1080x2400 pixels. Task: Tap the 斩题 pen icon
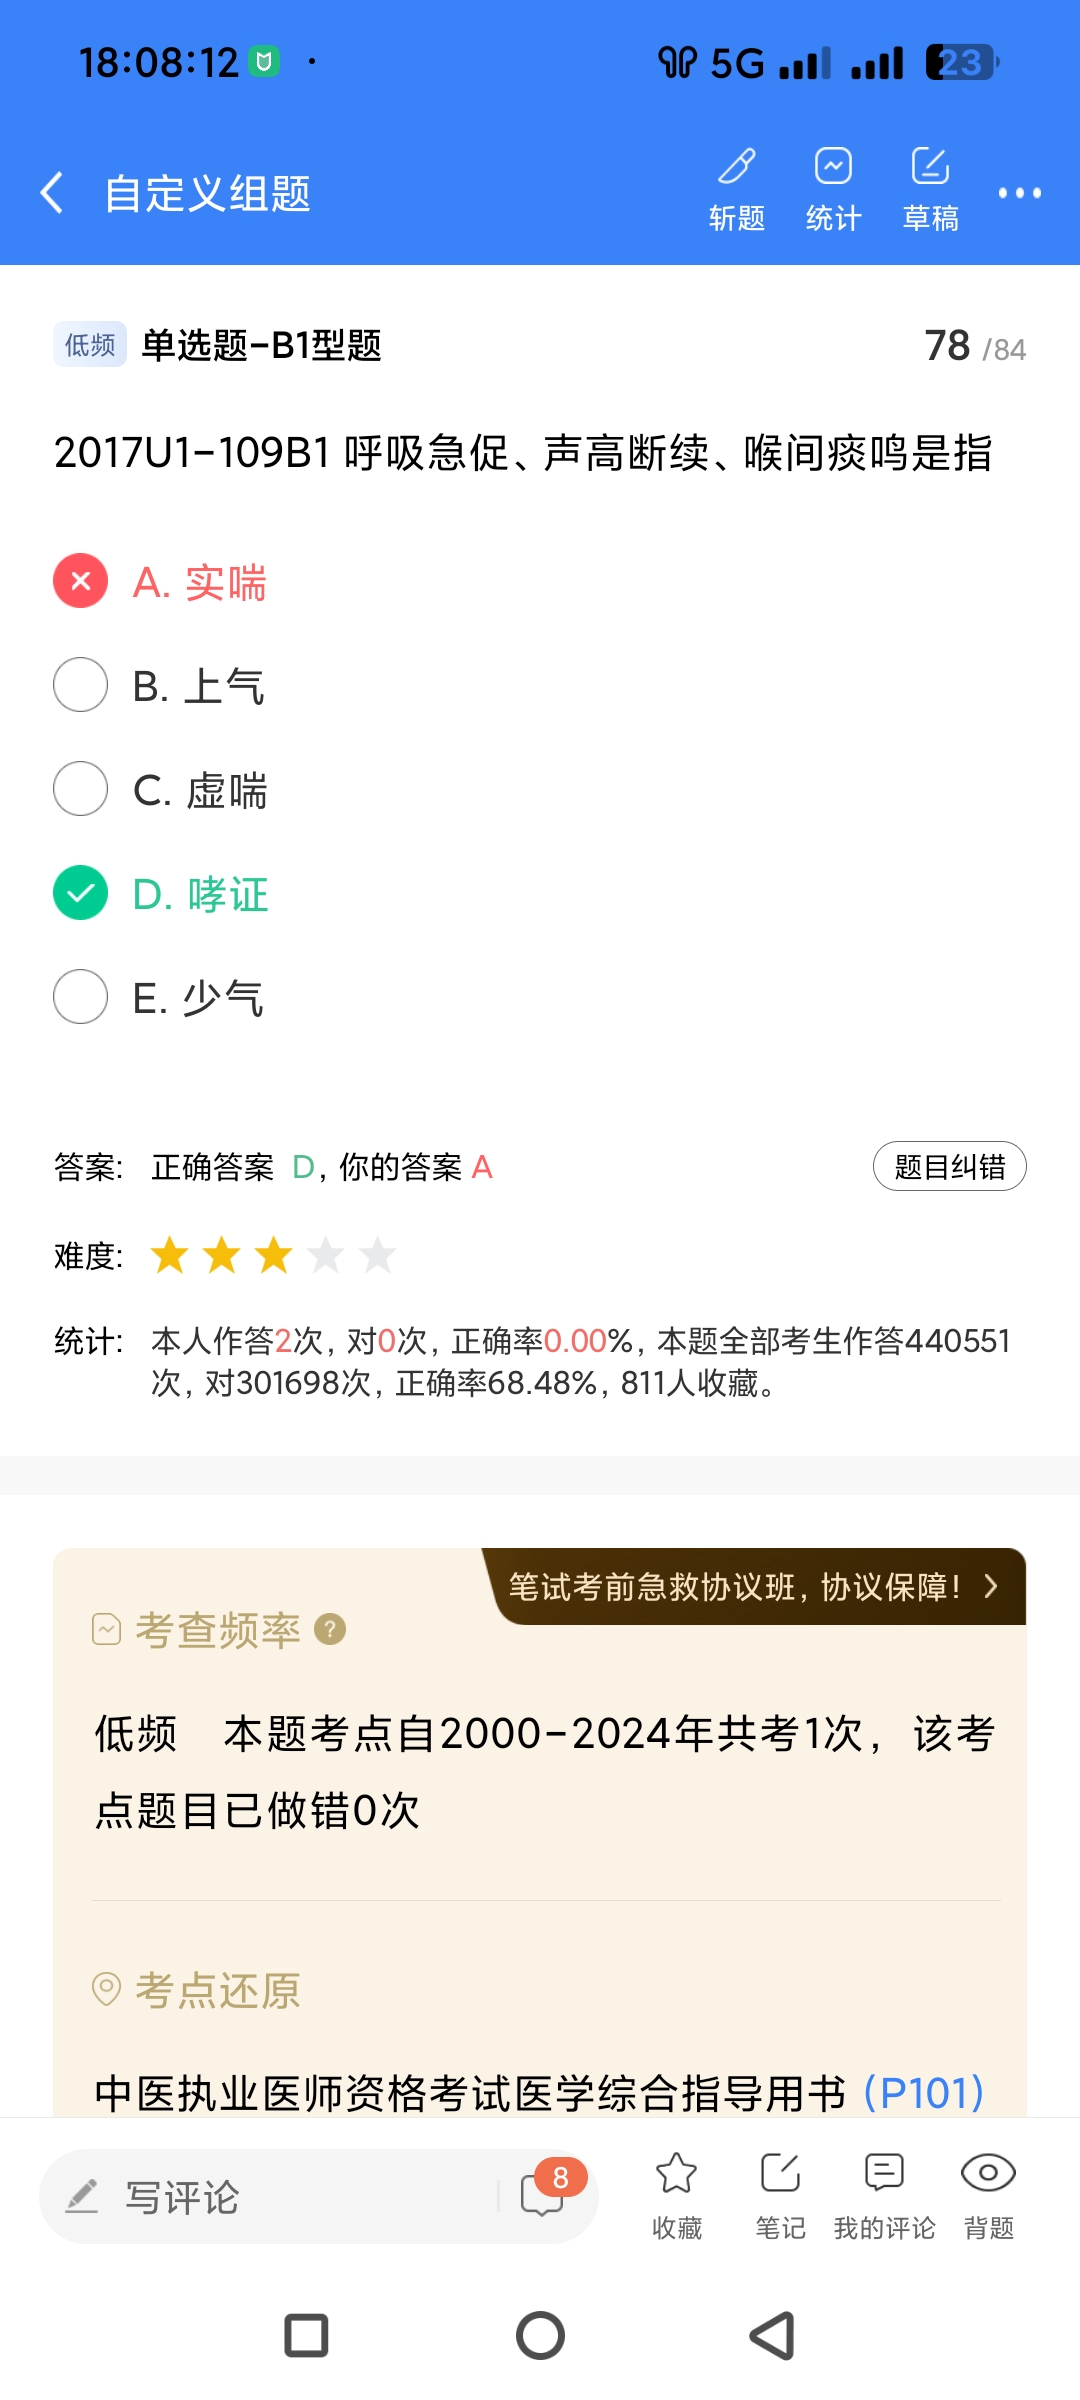pos(737,168)
